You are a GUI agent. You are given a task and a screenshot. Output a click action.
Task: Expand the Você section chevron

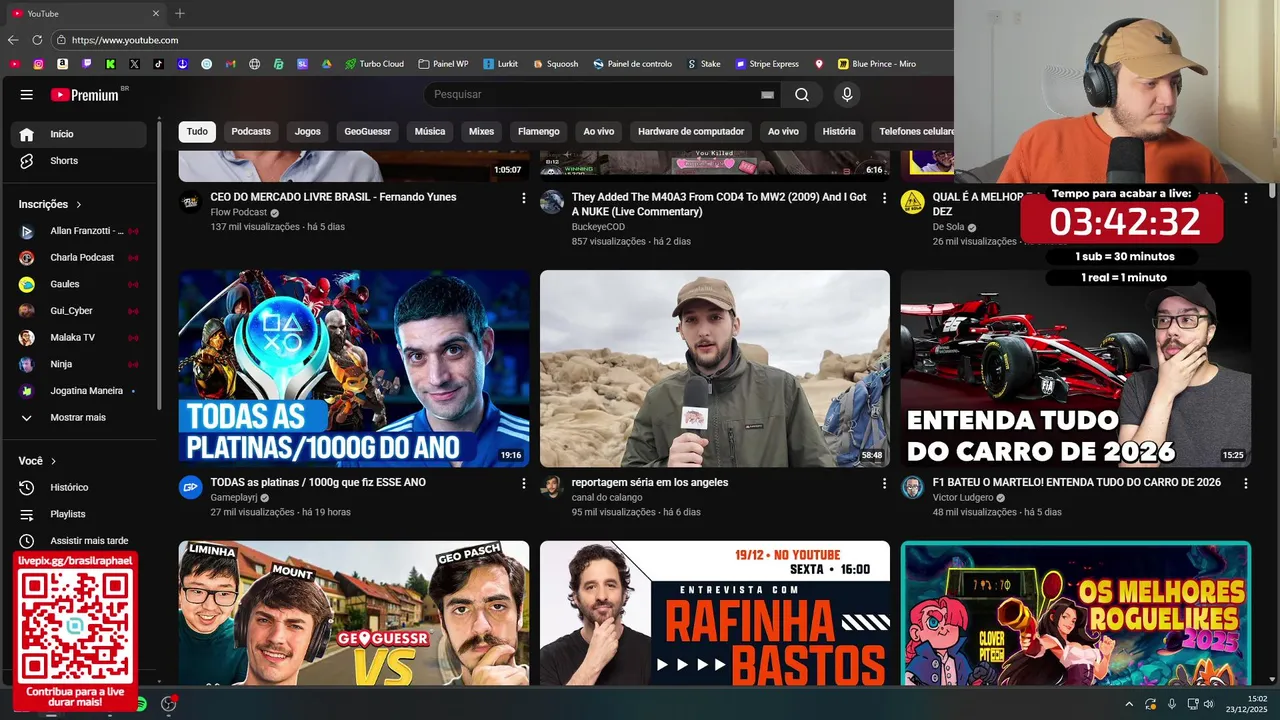click(53, 461)
